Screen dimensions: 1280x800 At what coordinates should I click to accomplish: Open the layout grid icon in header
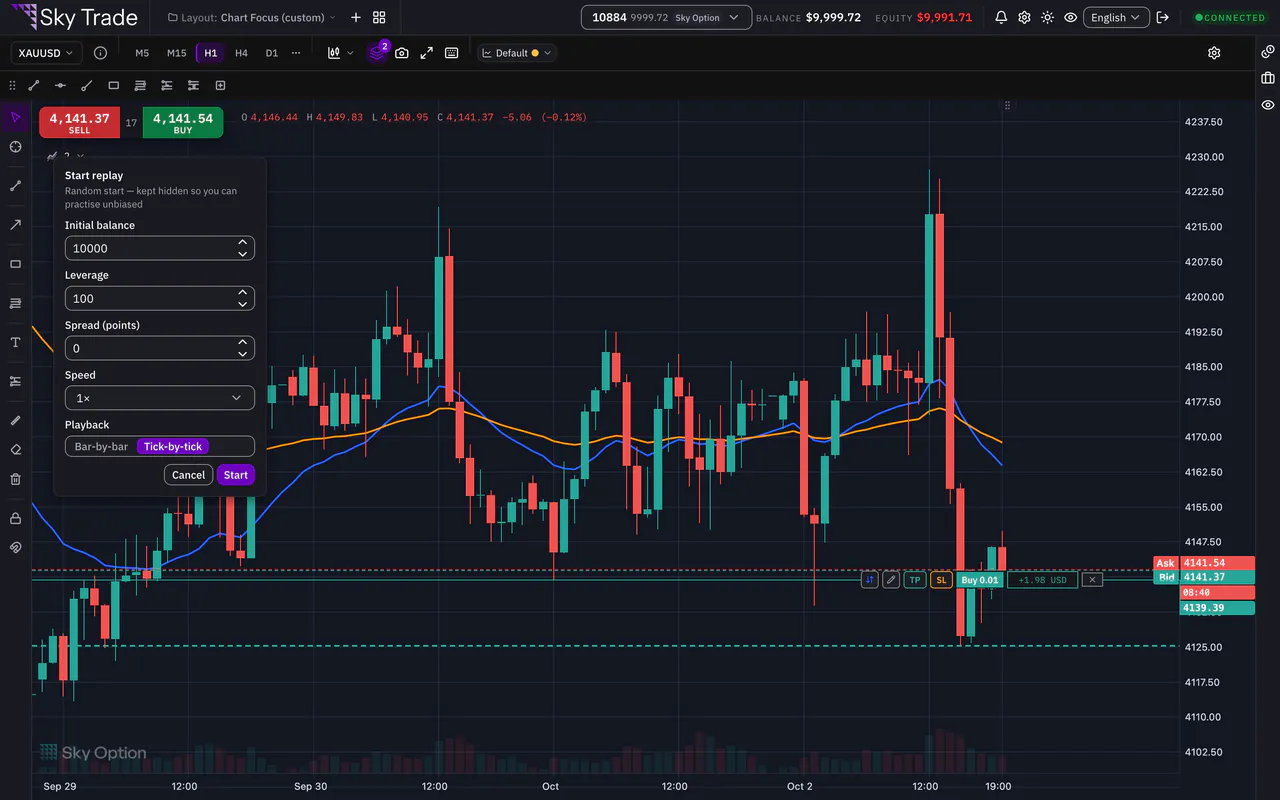point(379,17)
